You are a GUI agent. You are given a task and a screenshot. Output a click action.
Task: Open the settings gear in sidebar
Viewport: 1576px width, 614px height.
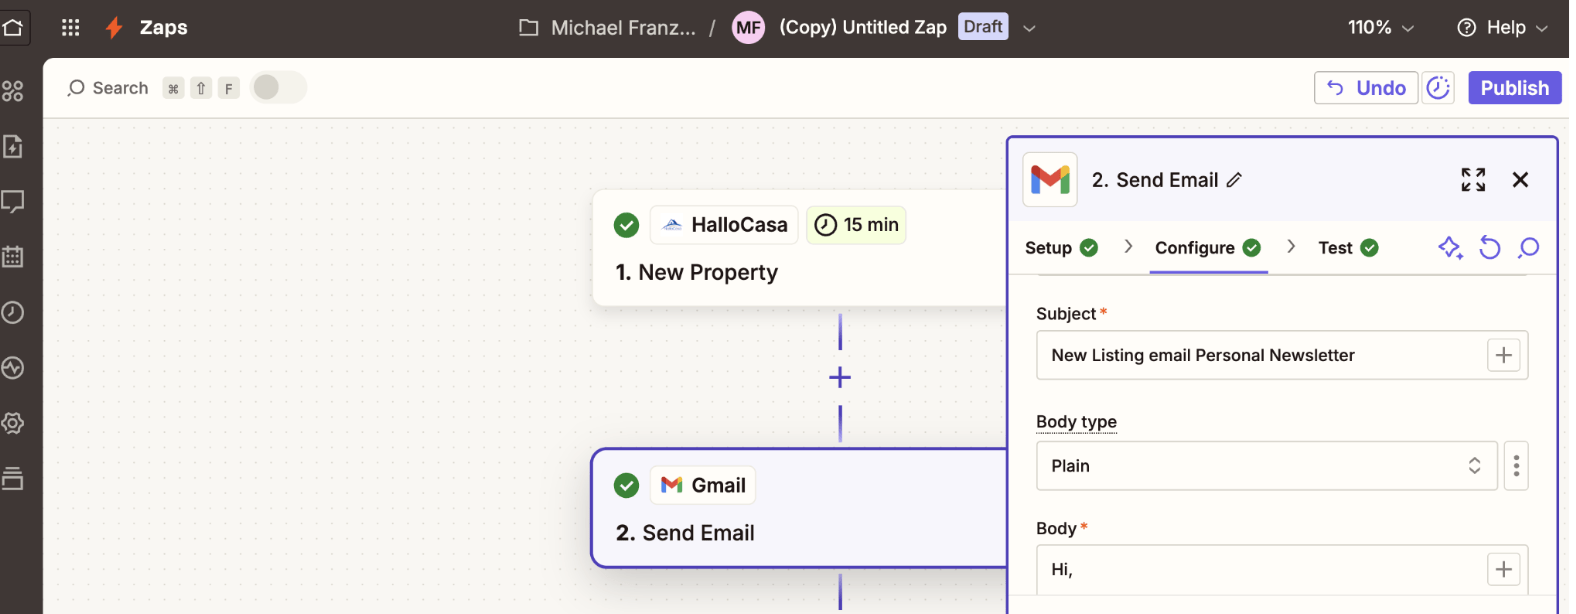13,423
